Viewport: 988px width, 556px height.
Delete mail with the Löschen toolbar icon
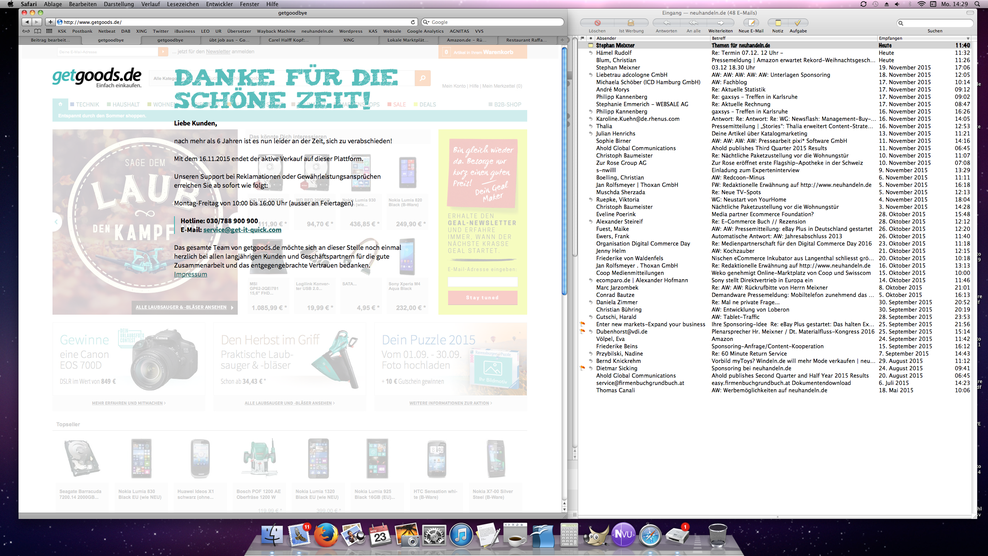pyautogui.click(x=597, y=23)
